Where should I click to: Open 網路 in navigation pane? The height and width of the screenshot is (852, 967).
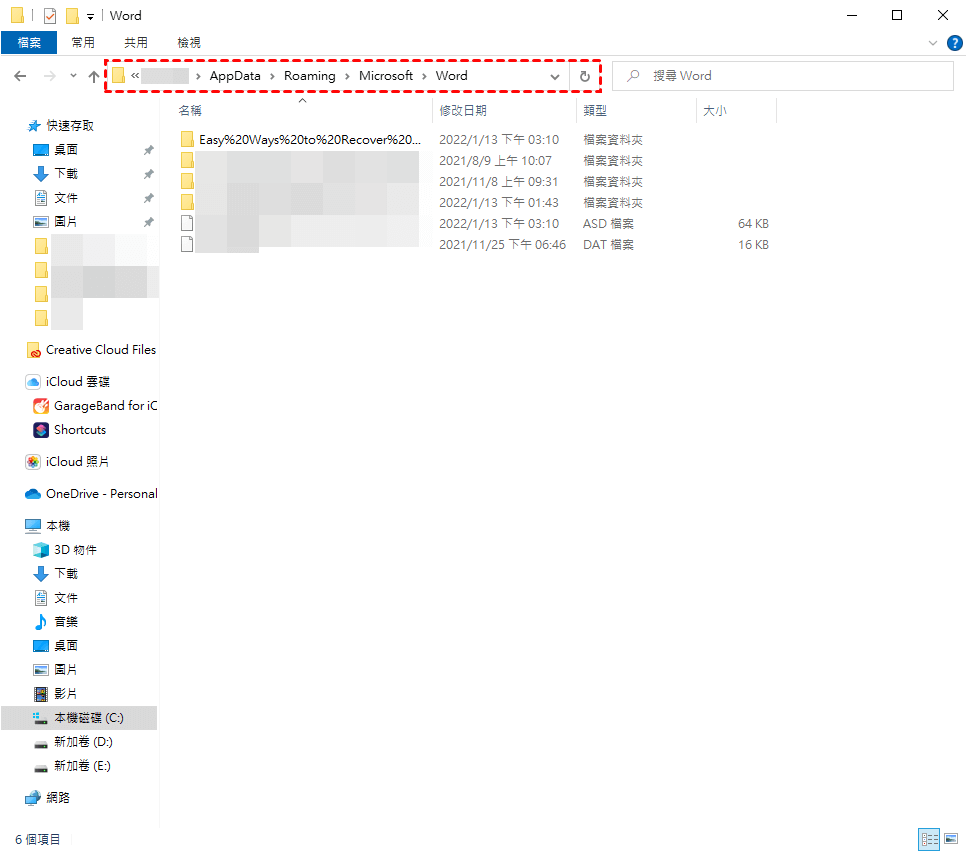(x=58, y=799)
